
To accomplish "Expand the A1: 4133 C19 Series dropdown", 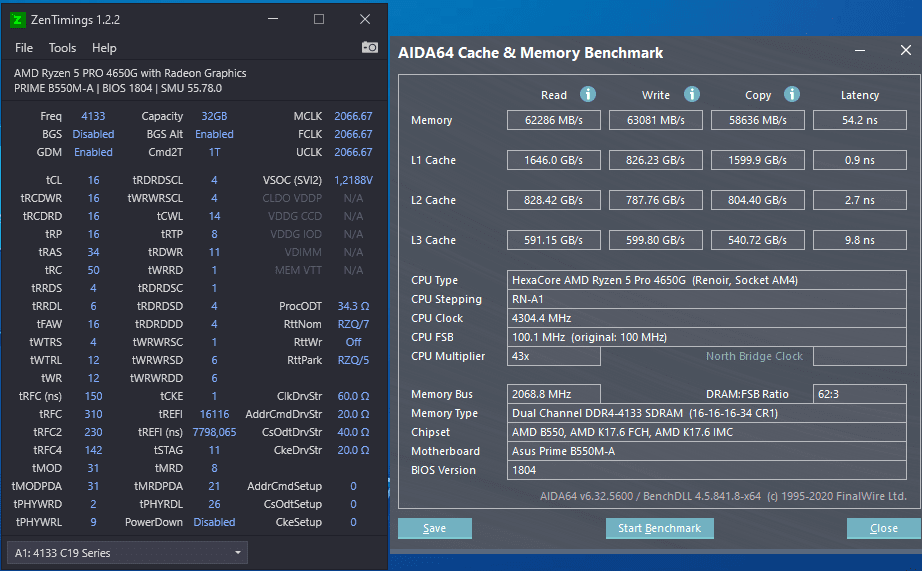I will pyautogui.click(x=127, y=553).
